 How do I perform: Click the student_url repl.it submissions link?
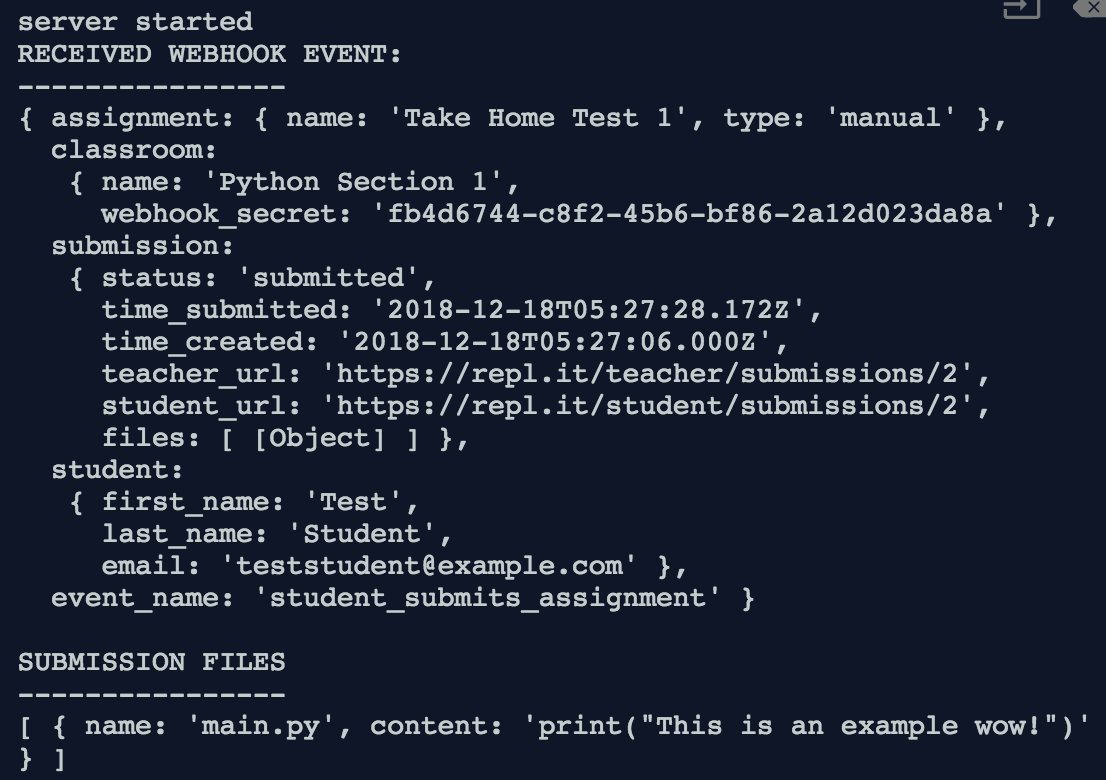point(648,406)
